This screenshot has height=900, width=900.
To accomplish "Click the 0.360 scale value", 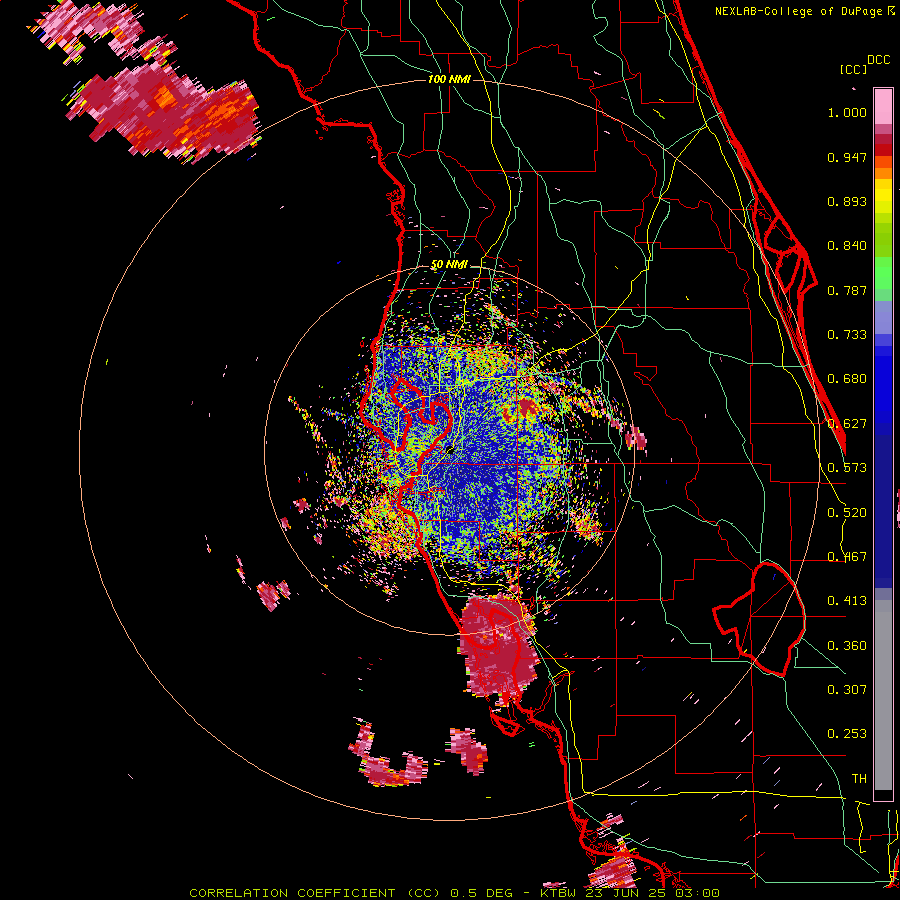I will pos(847,645).
